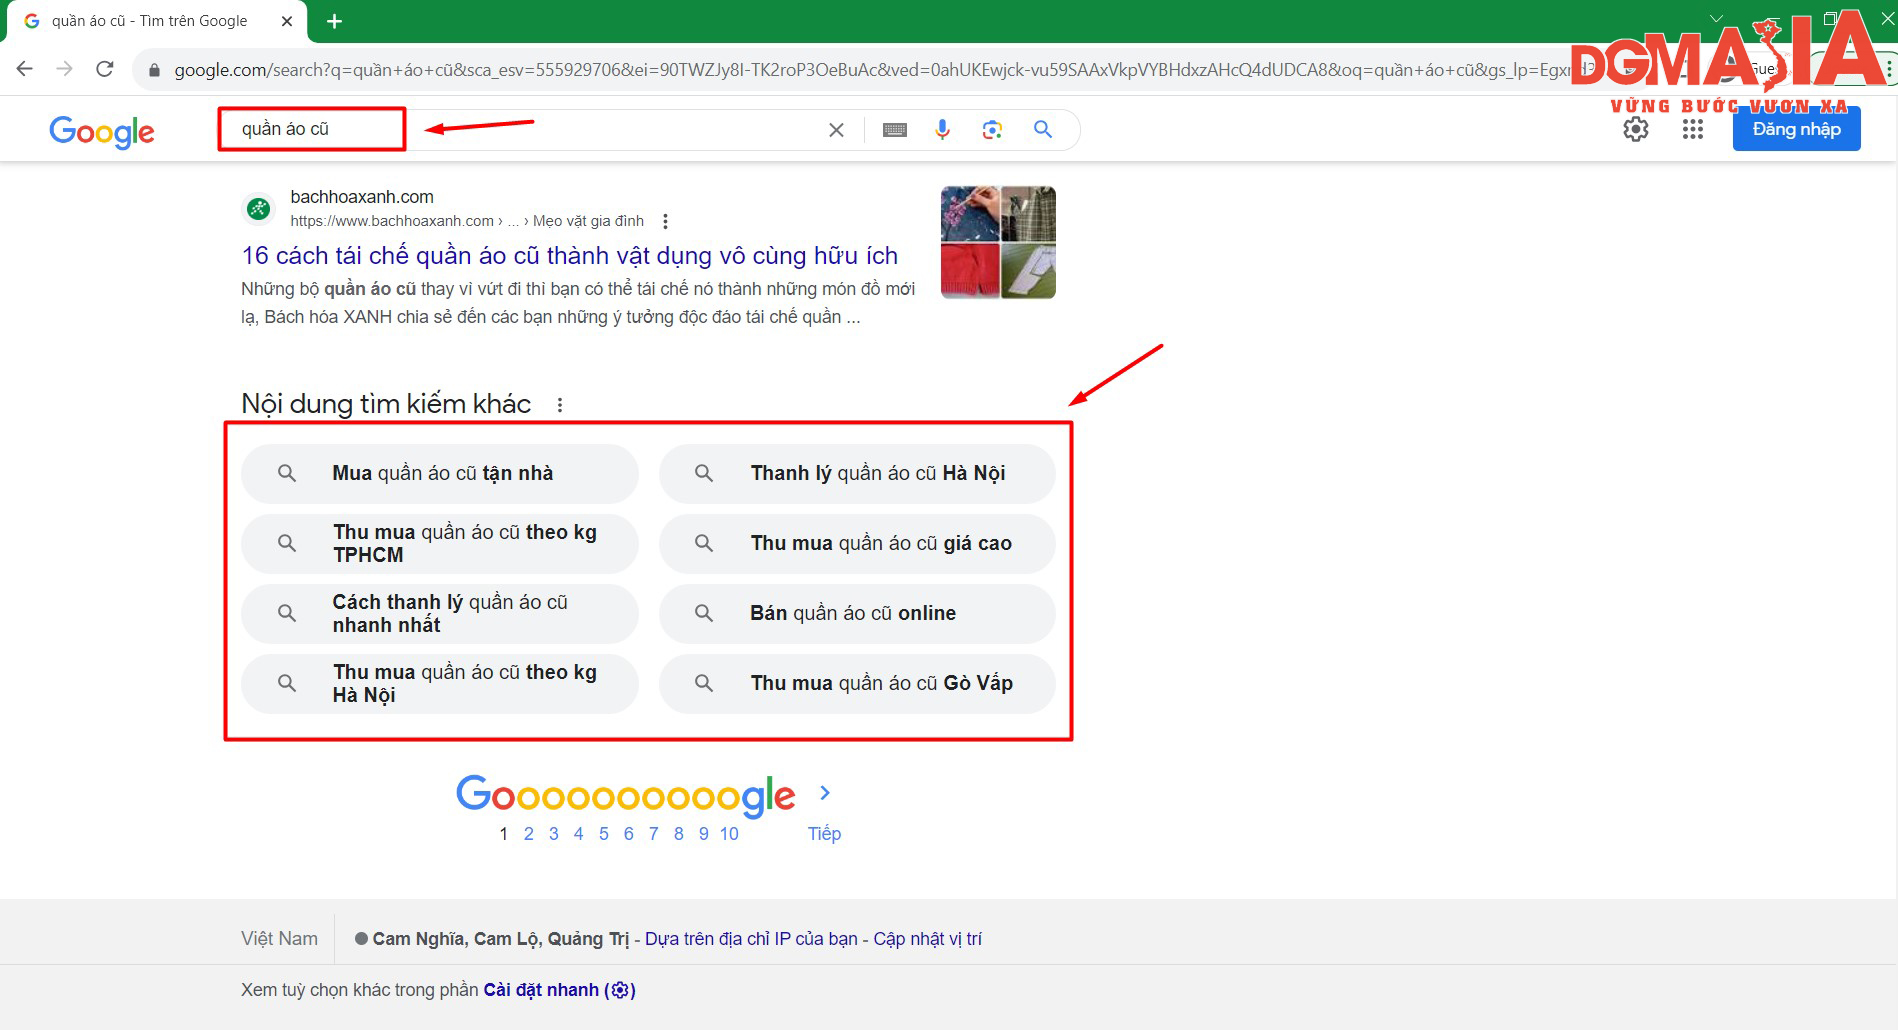This screenshot has width=1898, height=1030.
Task: Search 'Thu mua quần áo cũ theo kg TPHCM'
Action: [440, 544]
